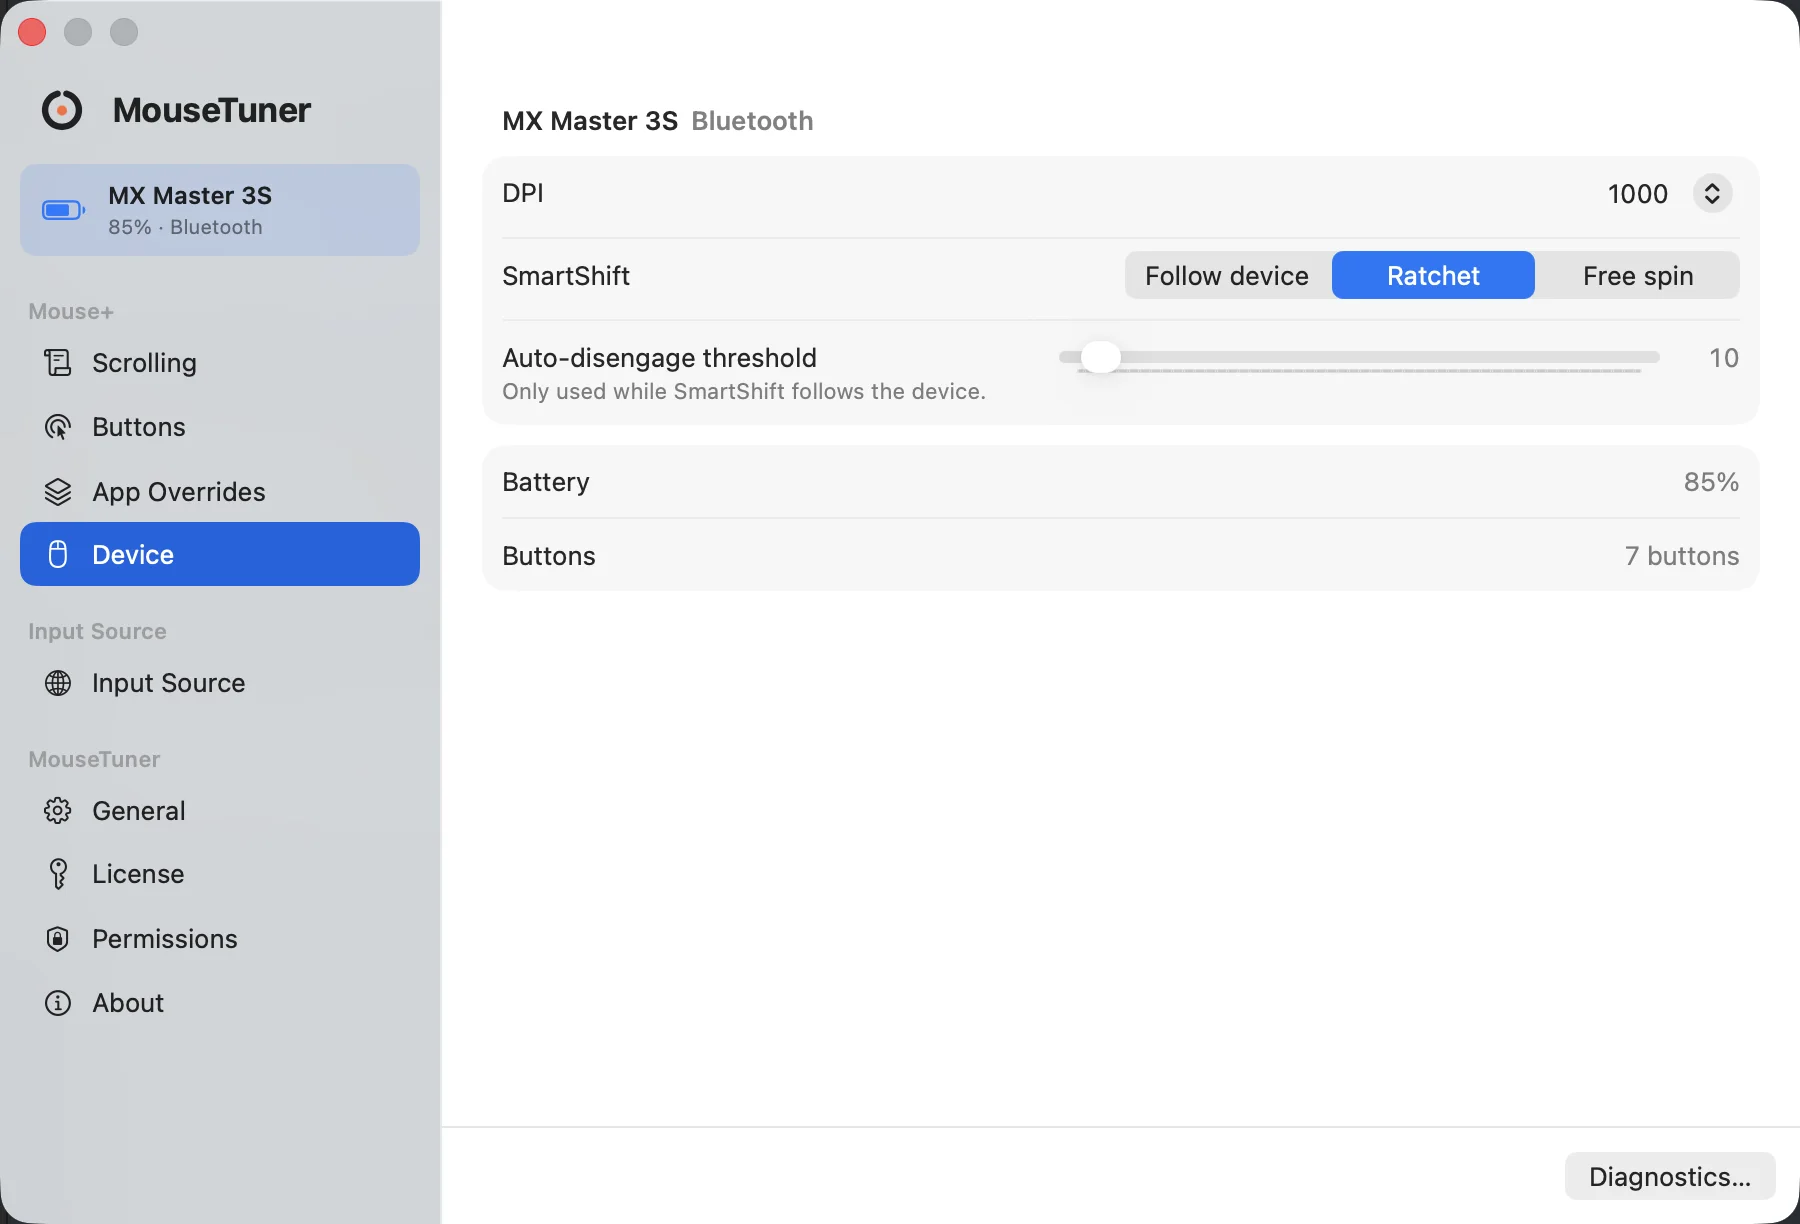1800x1224 pixels.
Task: Show the License page
Action: [x=220, y=874]
